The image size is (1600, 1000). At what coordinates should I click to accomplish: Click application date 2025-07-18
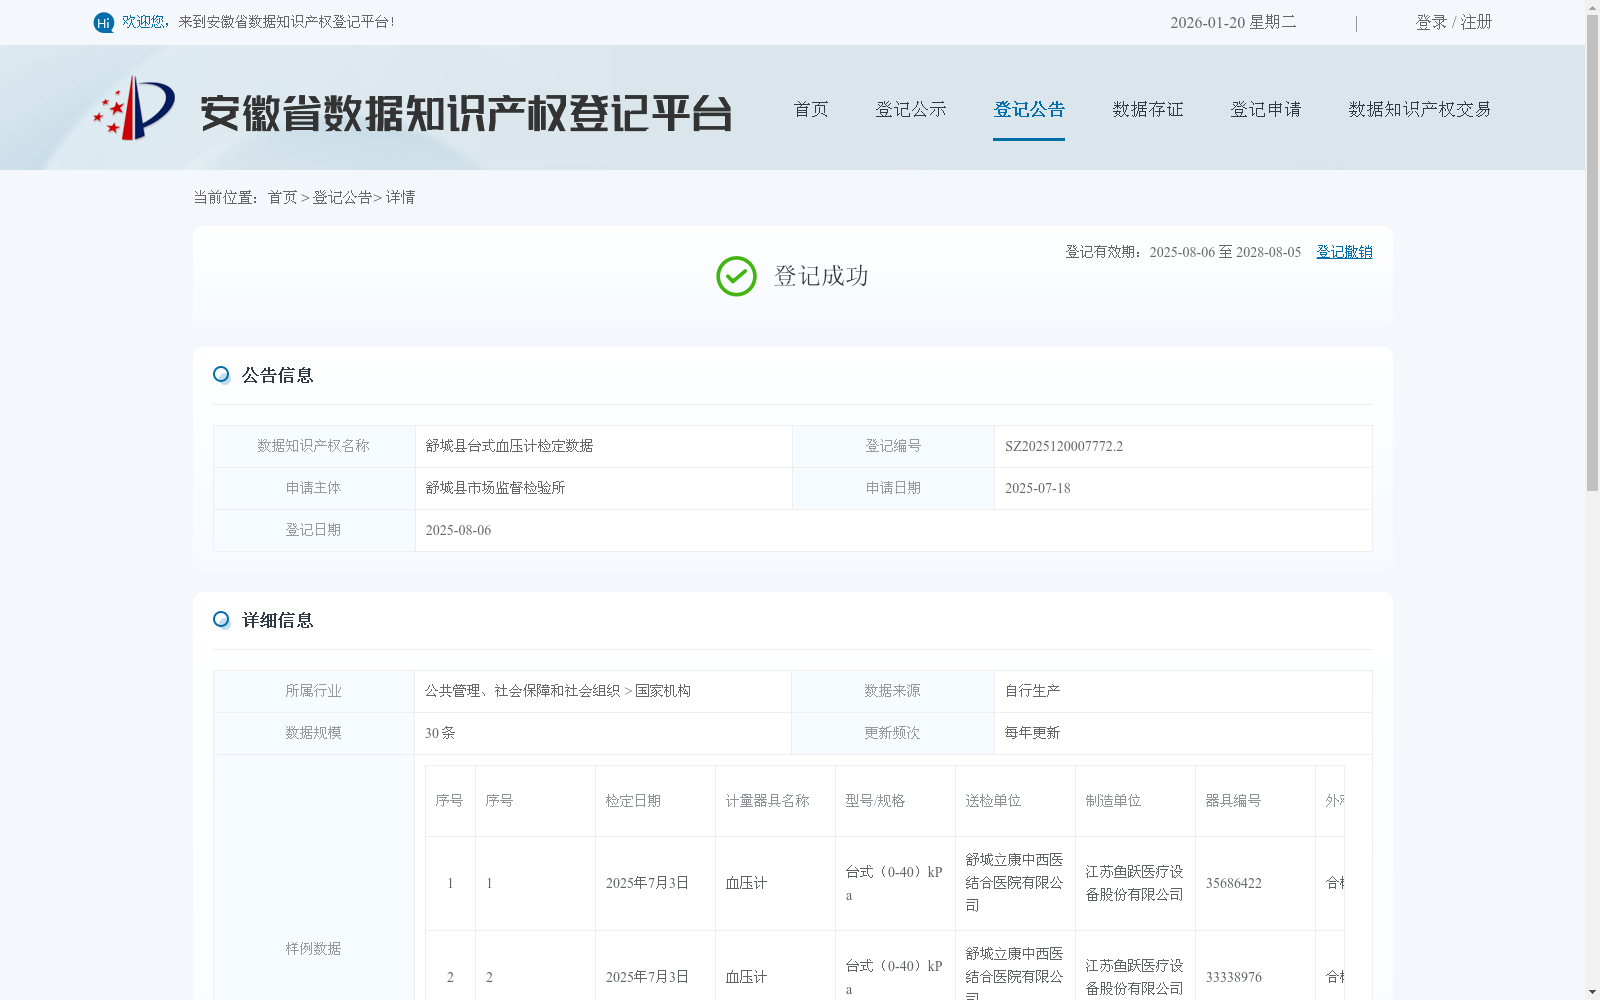(x=1037, y=488)
